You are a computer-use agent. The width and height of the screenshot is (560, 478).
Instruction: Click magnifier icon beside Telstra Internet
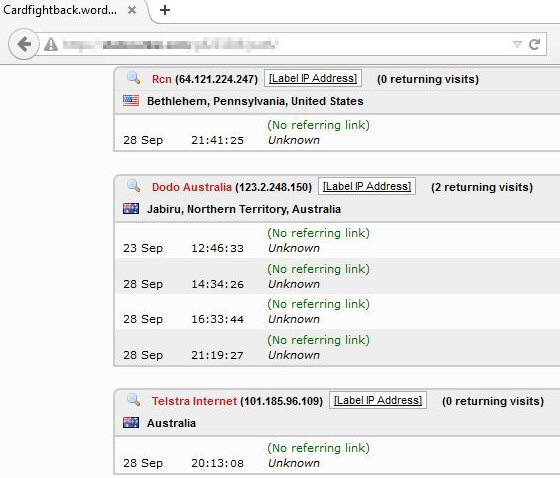coord(134,399)
